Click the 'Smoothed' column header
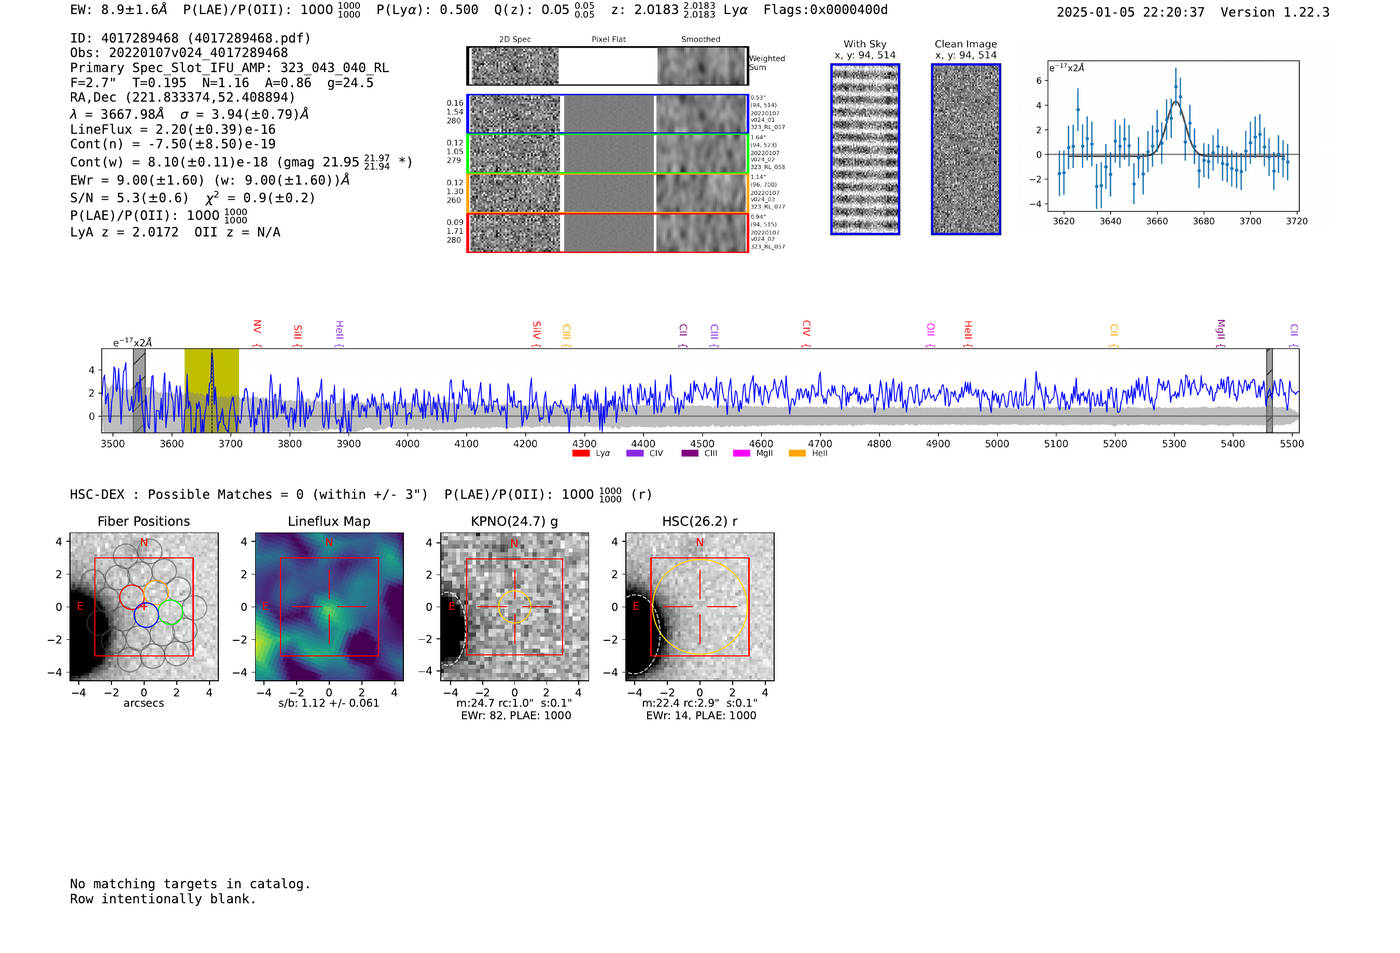Viewport: 1400px width, 953px height. [x=701, y=40]
